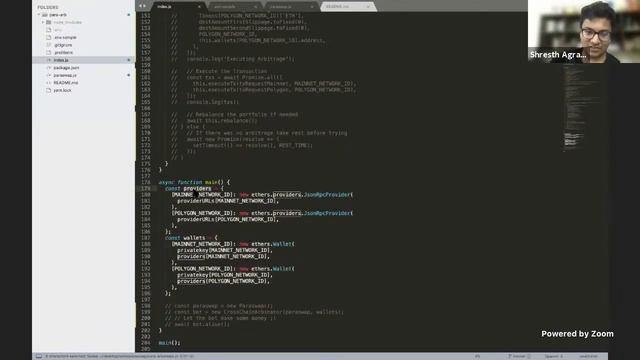Click the code minimap
The image size is (640, 360).
pyautogui.click(x=582, y=108)
